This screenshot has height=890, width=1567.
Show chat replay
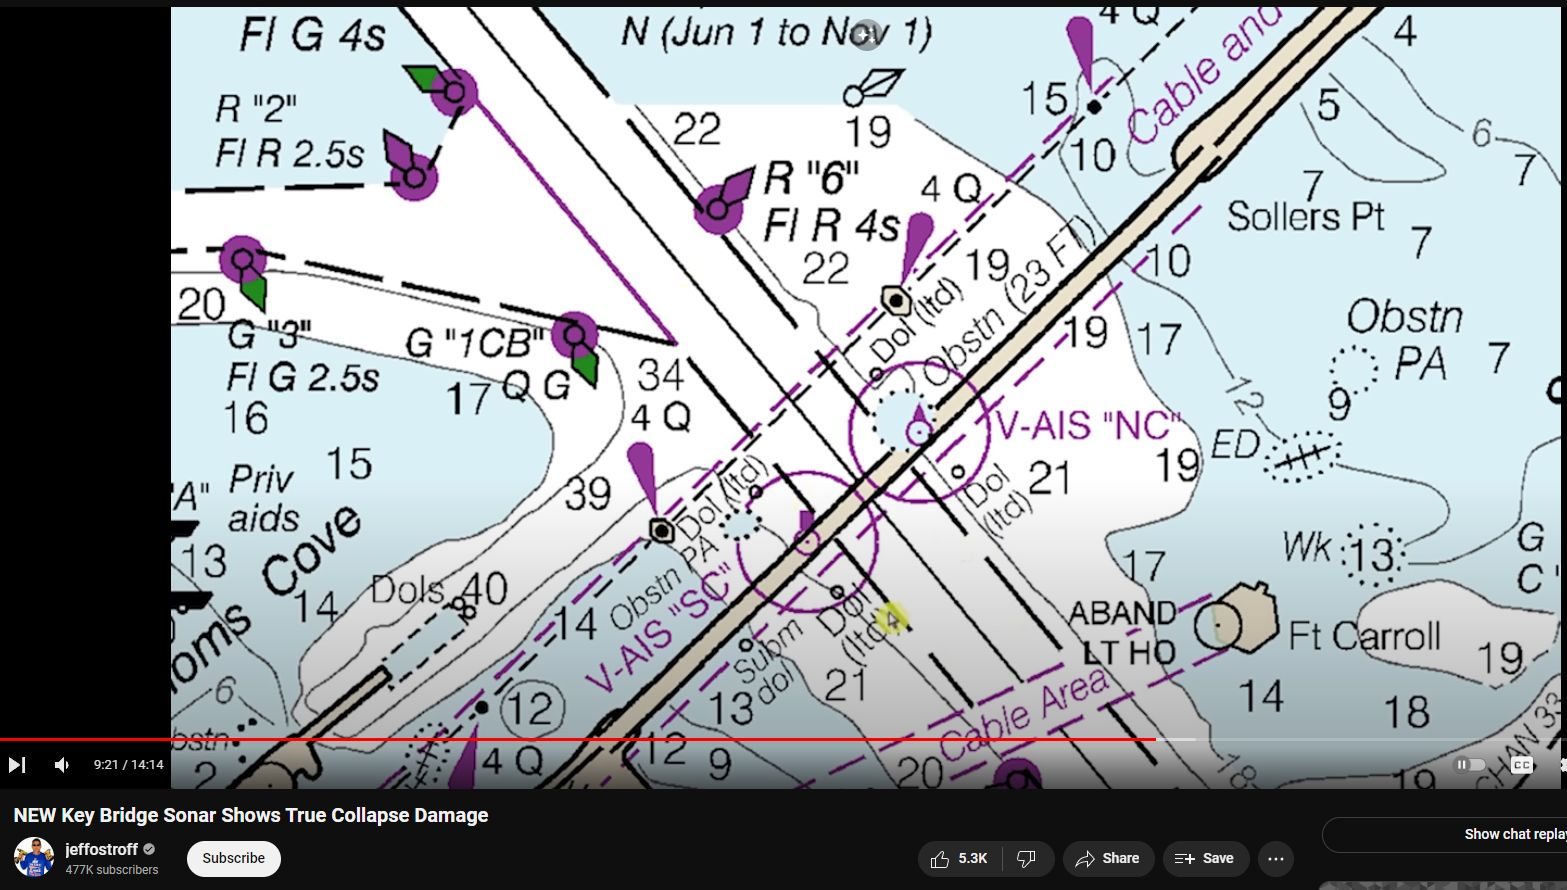point(1444,834)
